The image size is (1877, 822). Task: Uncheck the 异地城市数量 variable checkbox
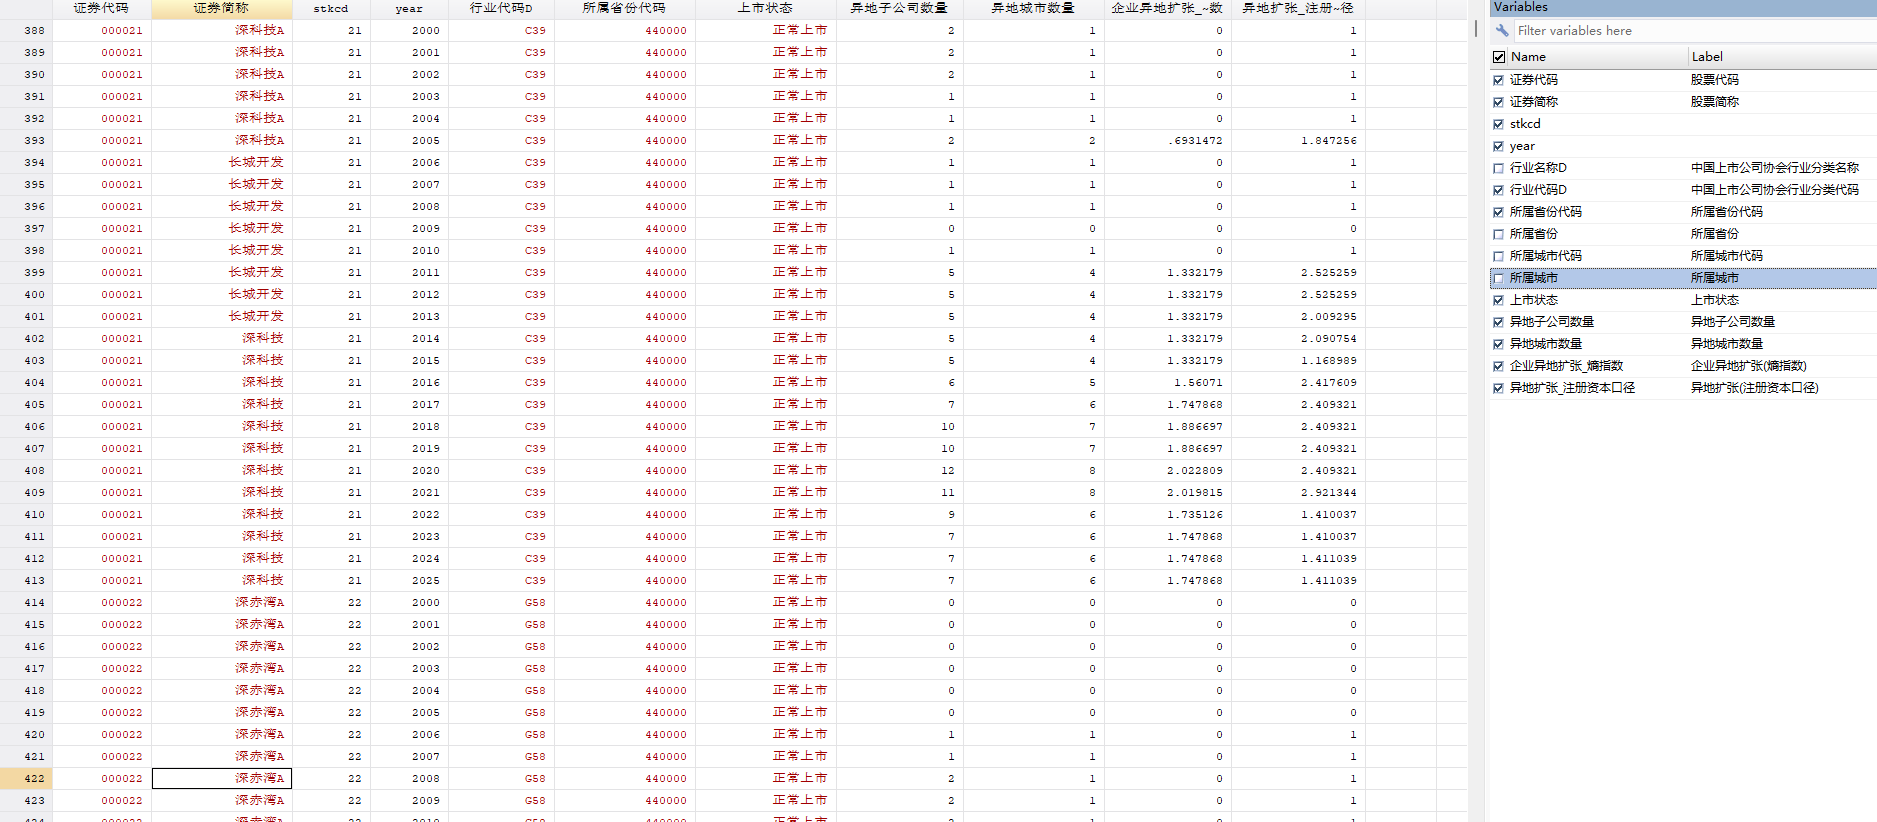pyautogui.click(x=1498, y=344)
